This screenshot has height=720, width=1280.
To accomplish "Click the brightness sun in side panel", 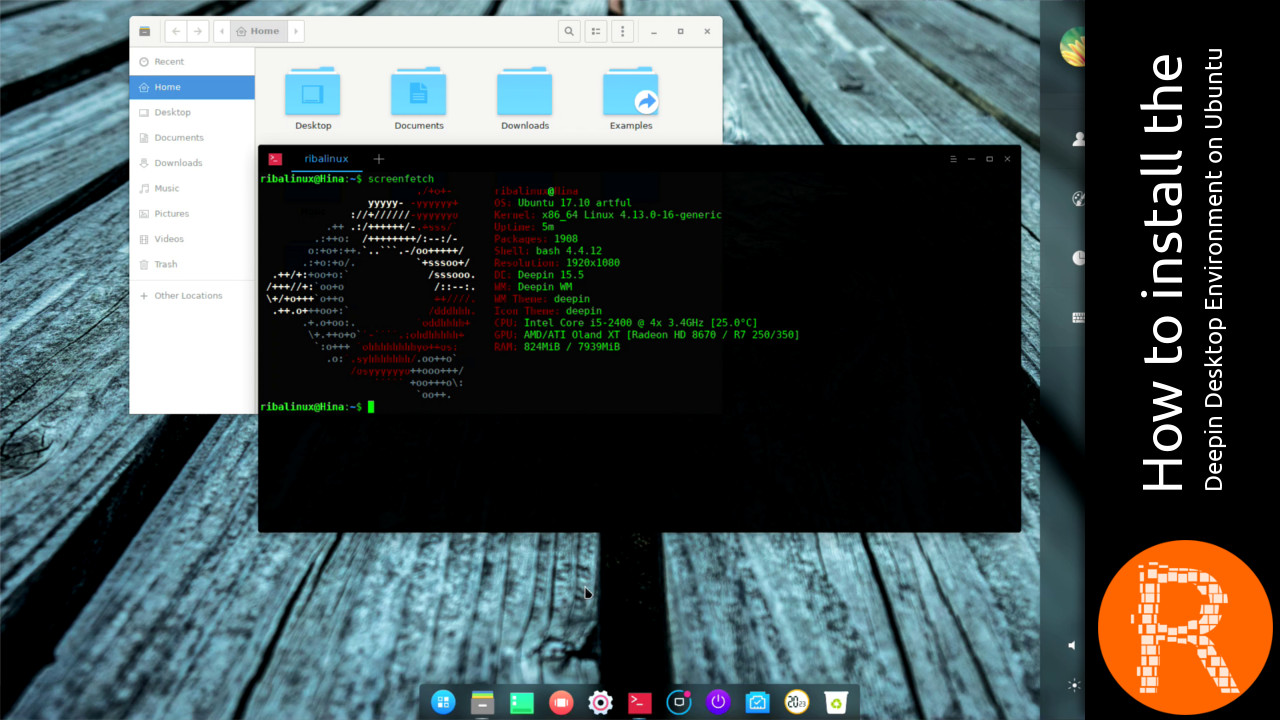I will point(1073,685).
